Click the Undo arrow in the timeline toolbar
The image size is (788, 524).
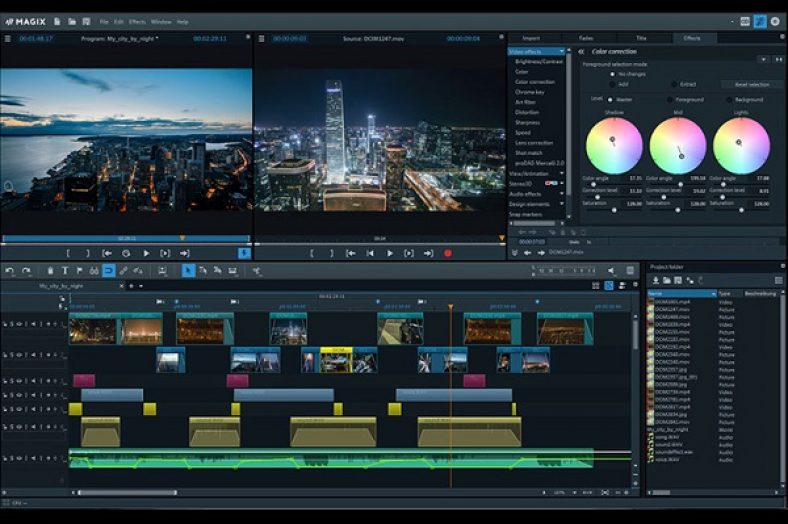point(9,271)
